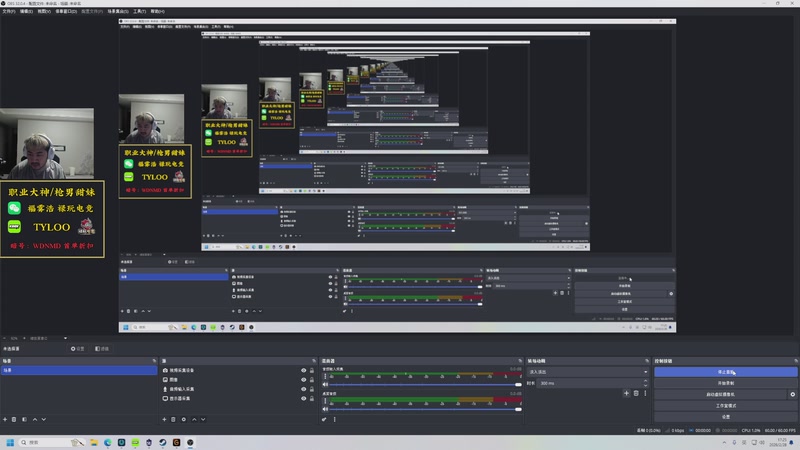Move source down in Sources panel
The width and height of the screenshot is (800, 450).
pos(203,419)
